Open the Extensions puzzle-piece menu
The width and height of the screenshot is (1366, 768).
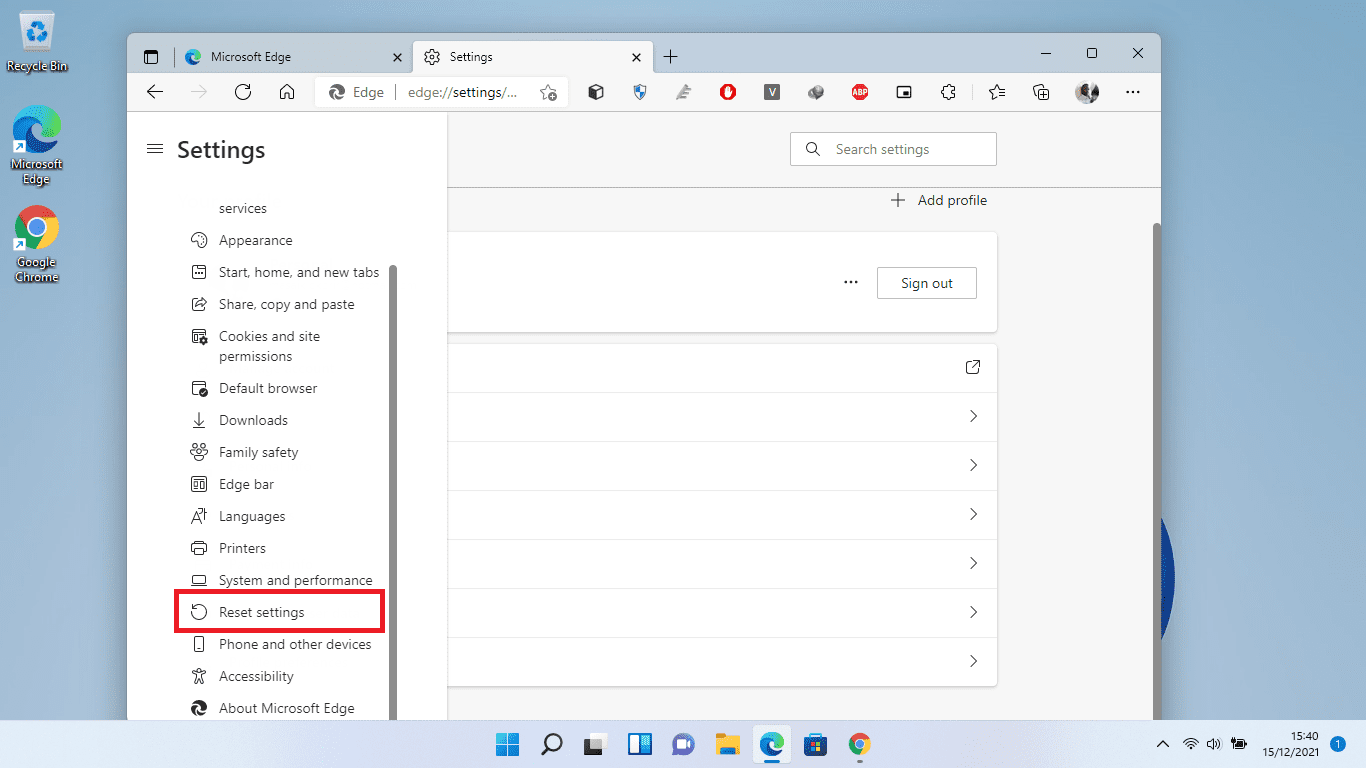coord(949,92)
